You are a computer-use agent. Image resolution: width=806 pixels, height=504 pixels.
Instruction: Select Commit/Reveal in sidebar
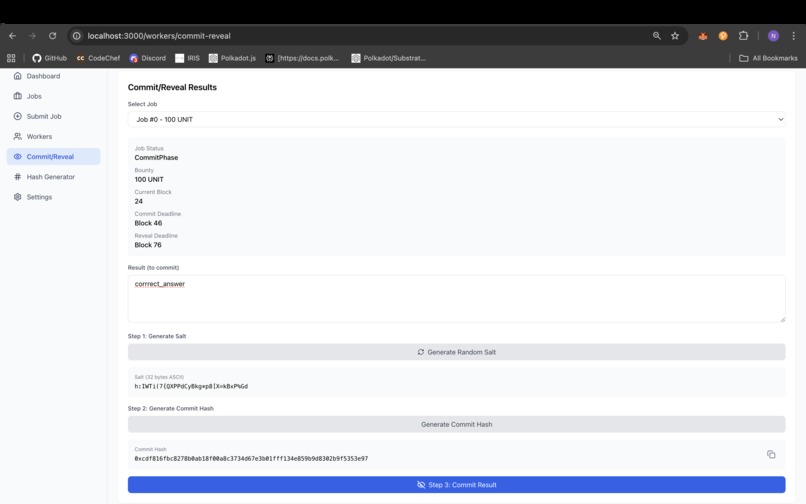point(53,156)
